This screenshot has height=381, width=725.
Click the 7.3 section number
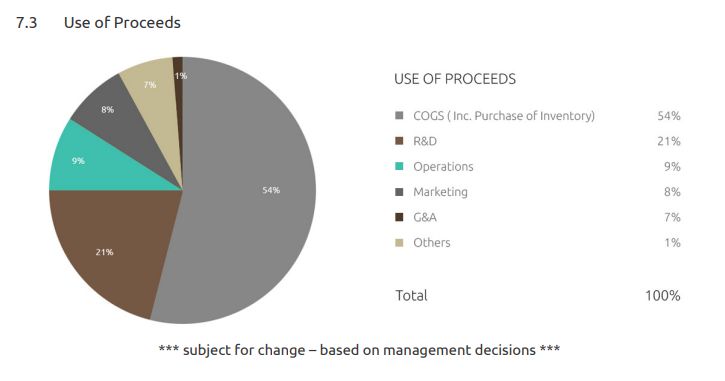pos(26,23)
